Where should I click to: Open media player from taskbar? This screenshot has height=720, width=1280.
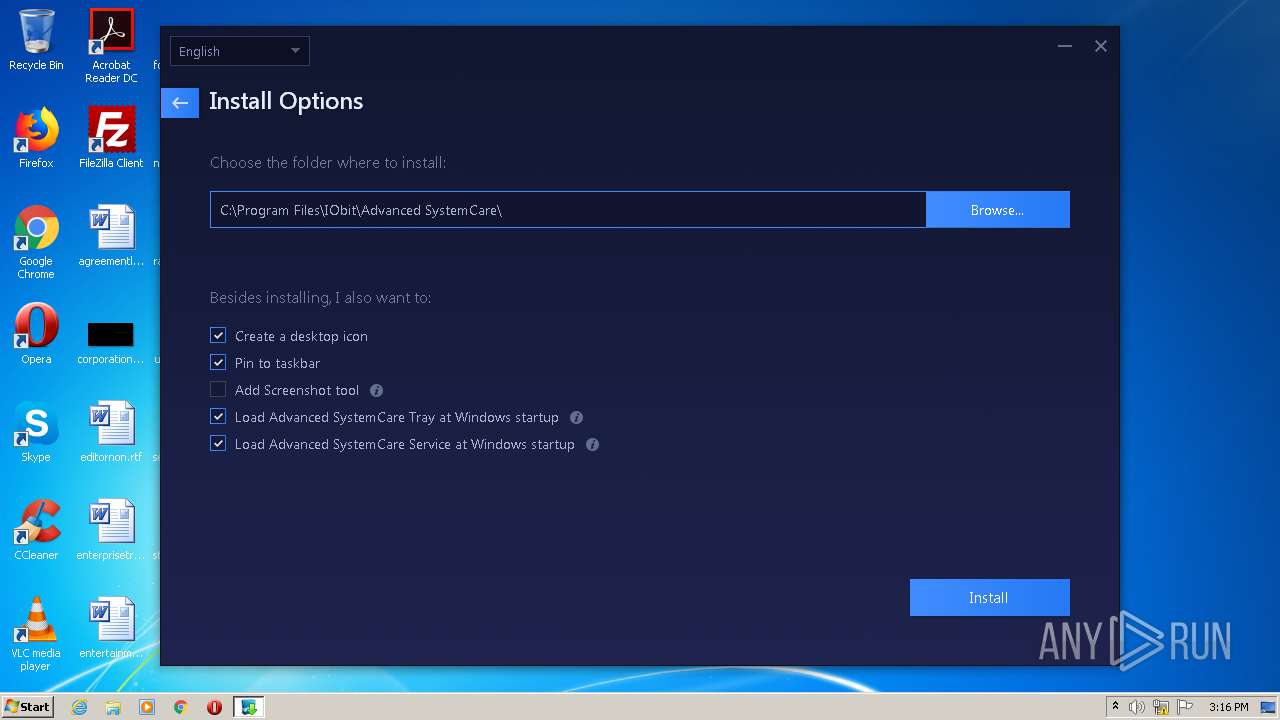coord(147,707)
